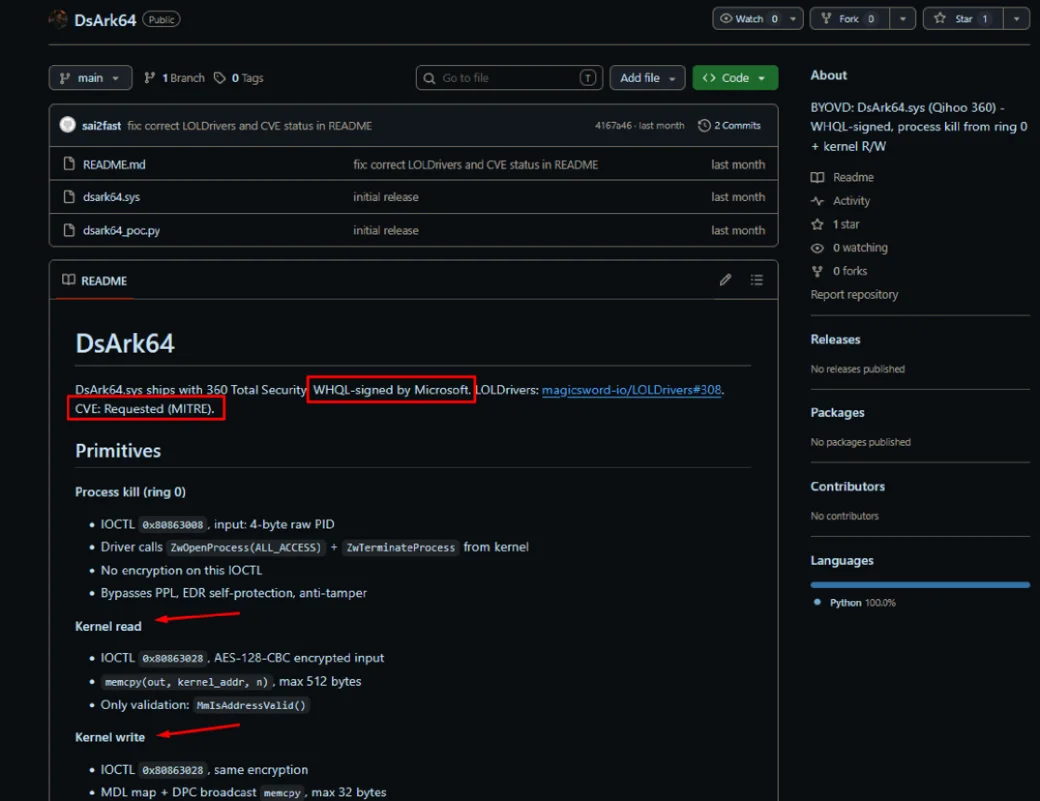
Task: Click the Python language bar
Action: [x=920, y=585]
